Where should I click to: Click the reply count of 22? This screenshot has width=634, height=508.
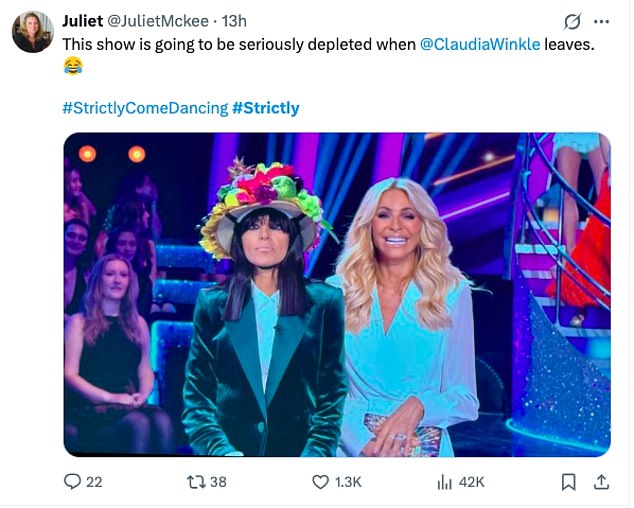coord(94,482)
